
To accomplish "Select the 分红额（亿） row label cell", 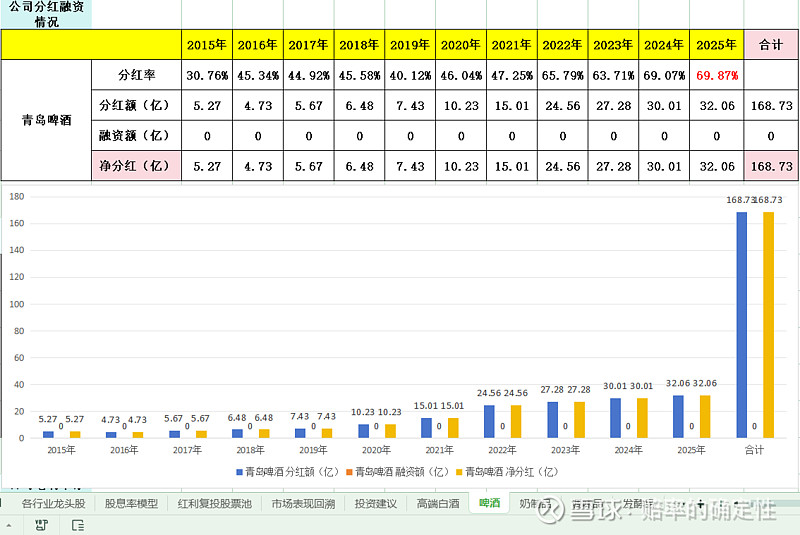I will coord(136,106).
